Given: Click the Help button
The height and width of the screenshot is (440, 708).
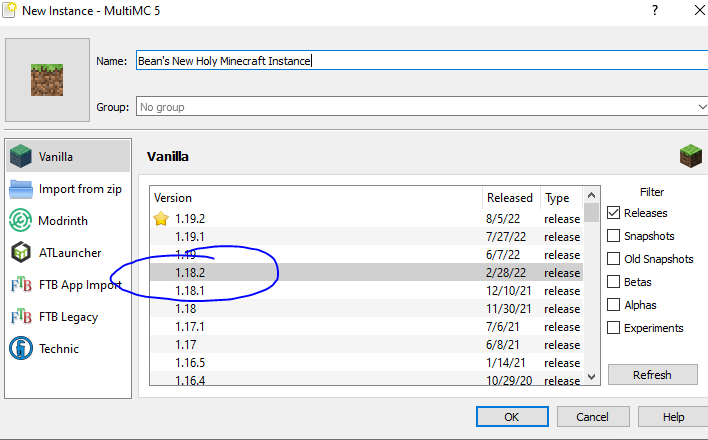Looking at the screenshot, I should pyautogui.click(x=673, y=417).
